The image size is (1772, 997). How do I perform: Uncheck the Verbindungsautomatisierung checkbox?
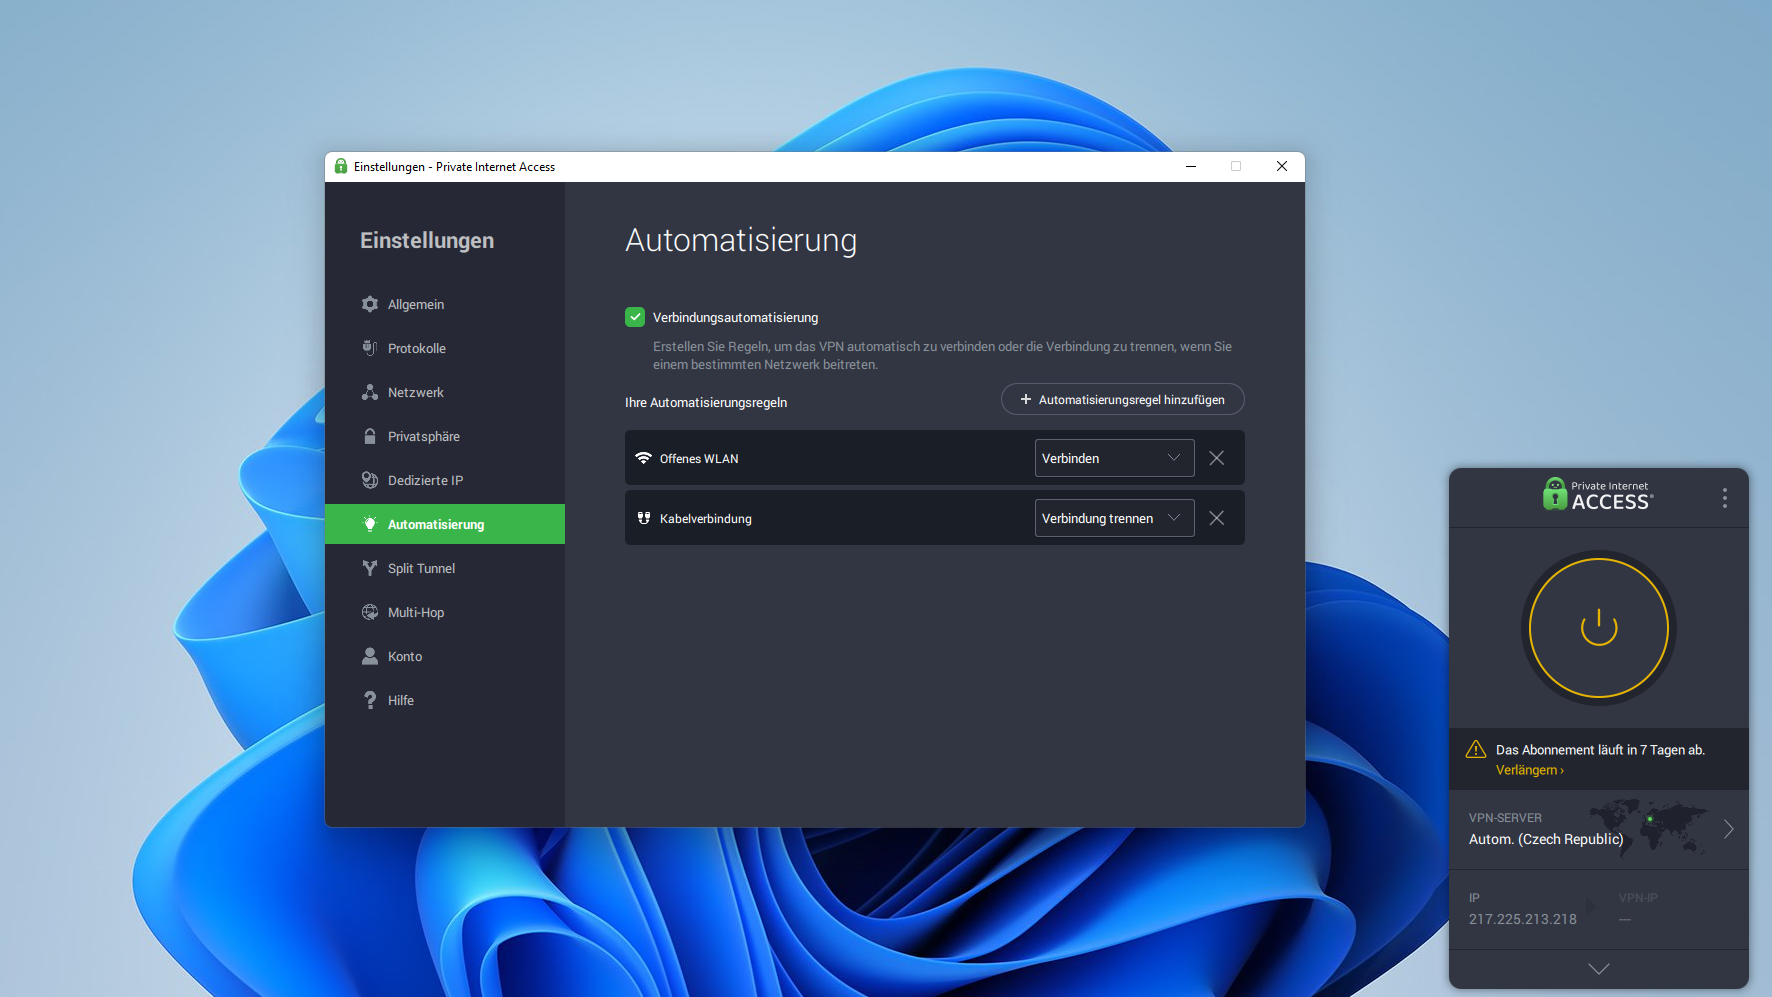tap(635, 317)
